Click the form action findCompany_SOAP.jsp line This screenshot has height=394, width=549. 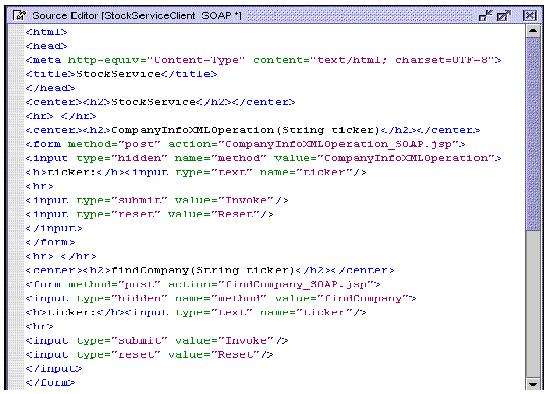click(x=203, y=284)
